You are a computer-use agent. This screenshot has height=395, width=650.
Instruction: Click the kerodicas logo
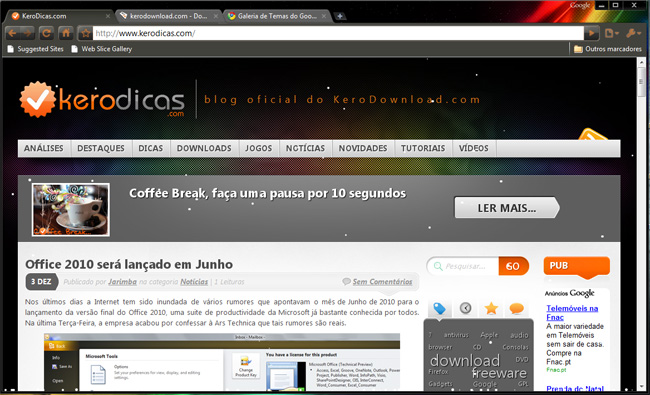point(102,100)
